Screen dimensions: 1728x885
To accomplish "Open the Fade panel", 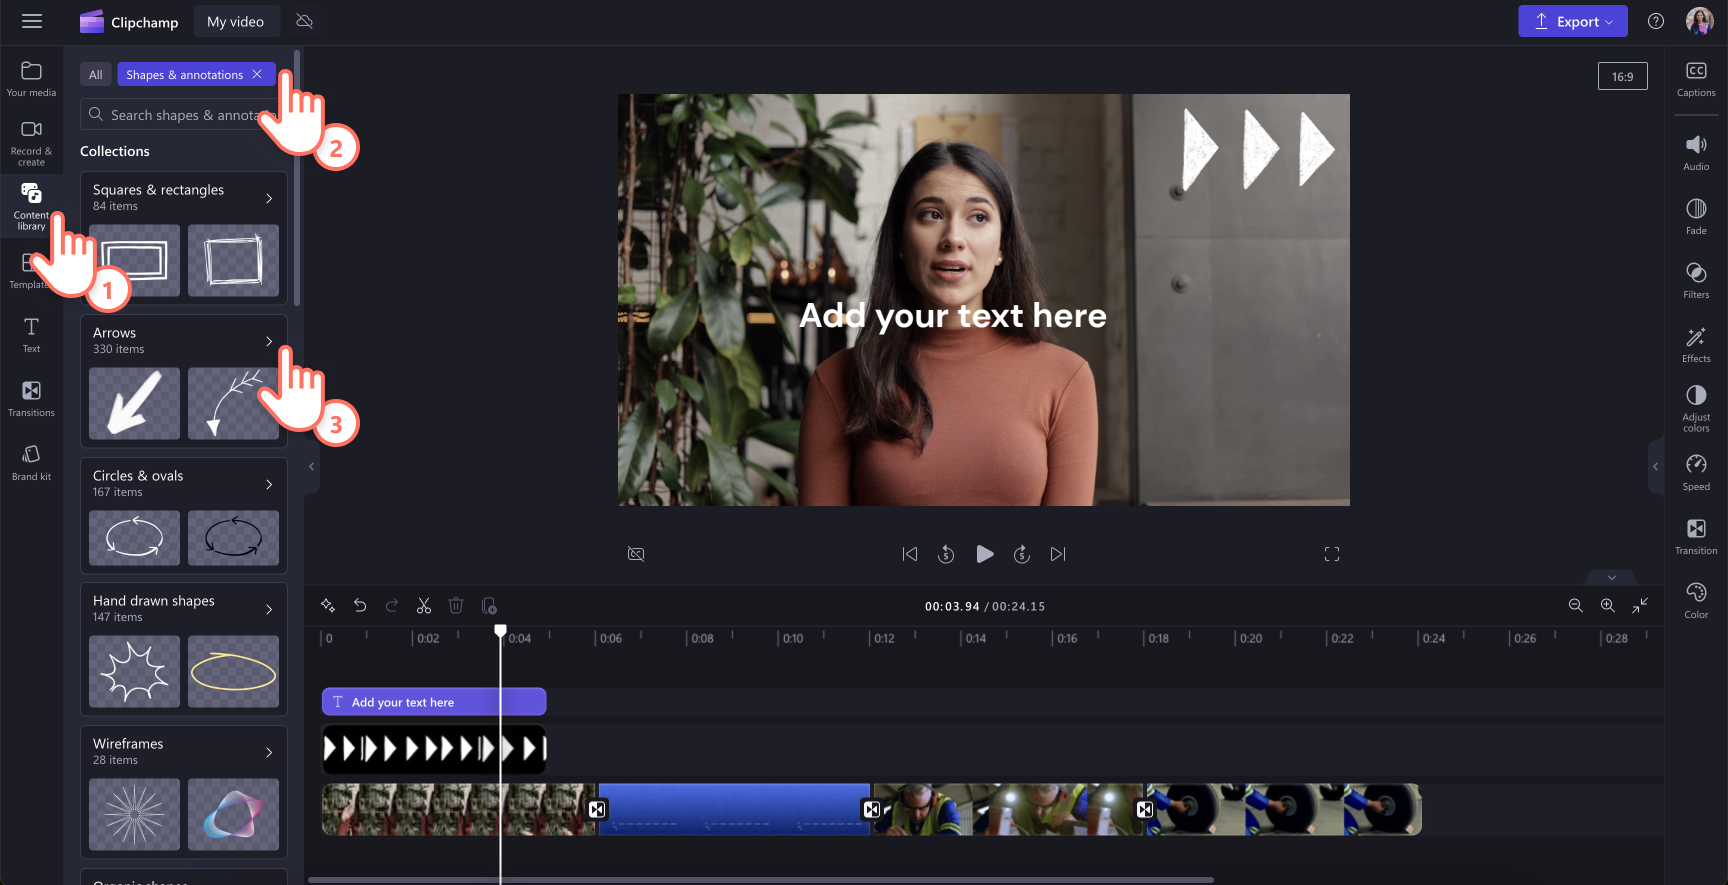I will point(1696,217).
